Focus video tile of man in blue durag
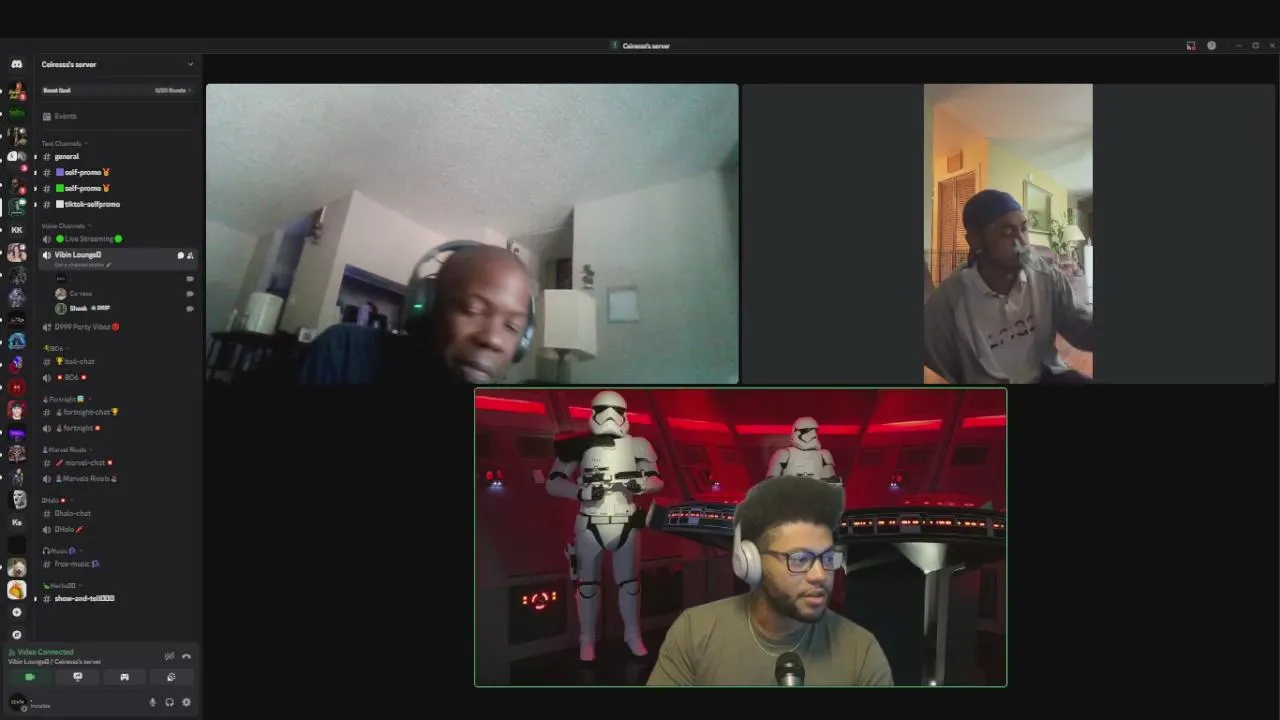Viewport: 1280px width, 720px height. (x=1008, y=234)
